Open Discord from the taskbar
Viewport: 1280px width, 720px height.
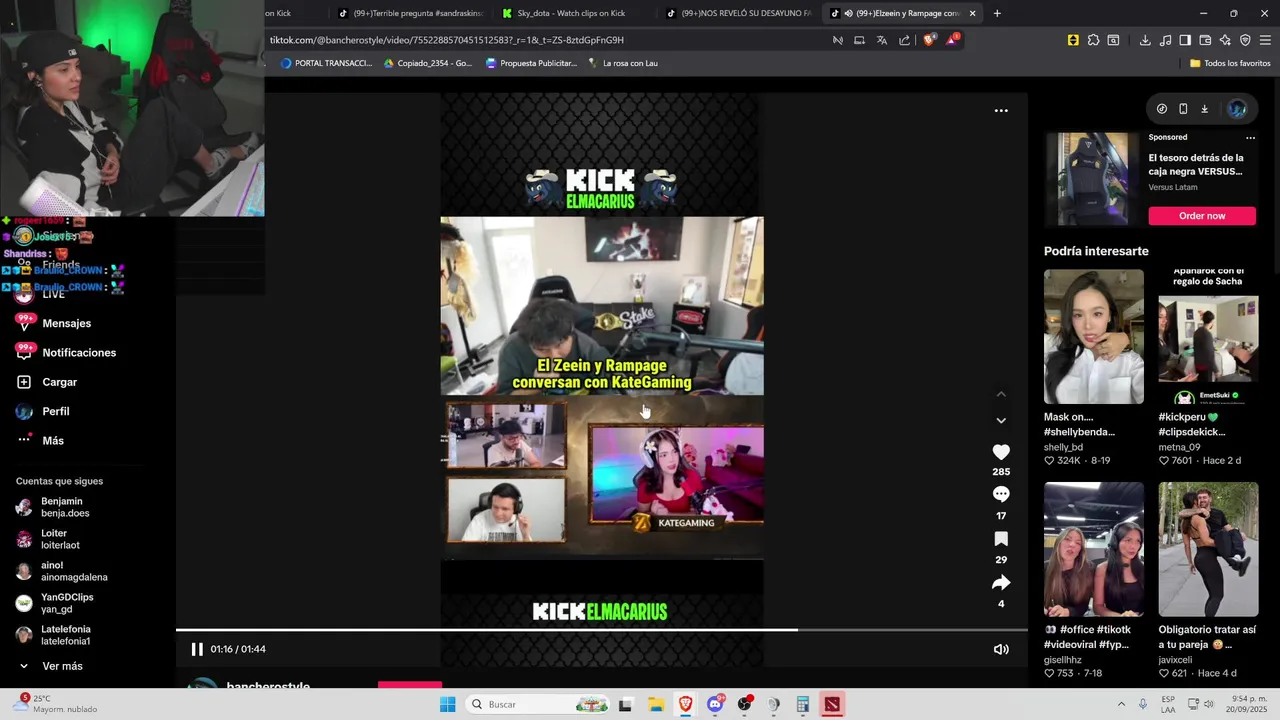(x=715, y=705)
